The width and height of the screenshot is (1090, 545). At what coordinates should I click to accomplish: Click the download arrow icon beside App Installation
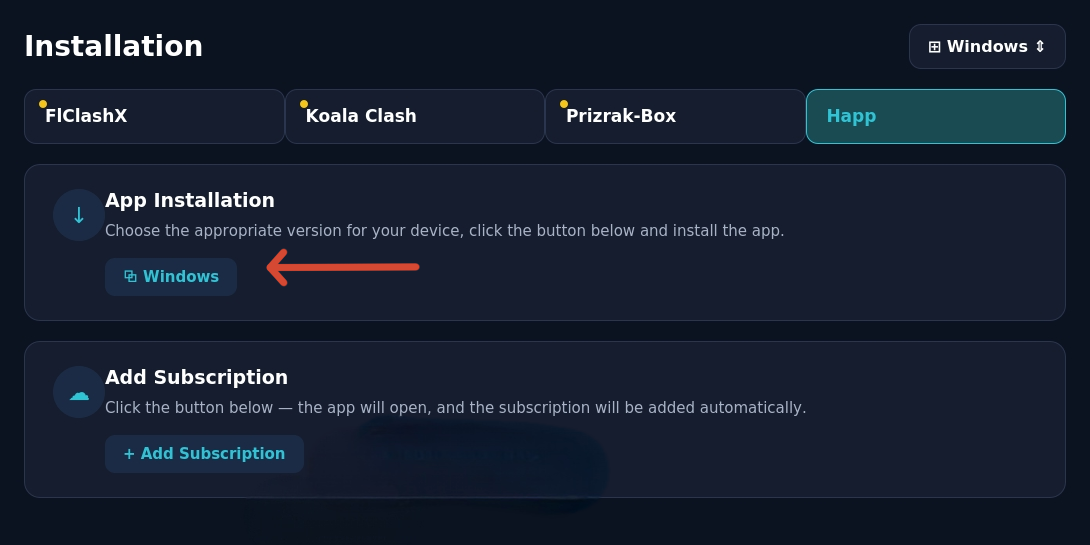pyautogui.click(x=79, y=215)
